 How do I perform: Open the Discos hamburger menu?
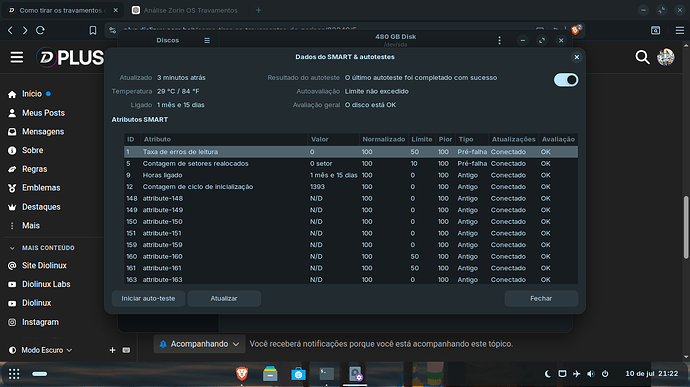tap(207, 41)
